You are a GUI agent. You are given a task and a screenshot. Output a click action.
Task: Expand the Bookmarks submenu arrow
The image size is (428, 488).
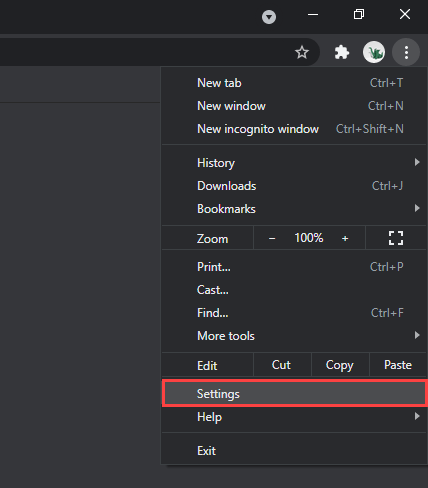(x=417, y=208)
